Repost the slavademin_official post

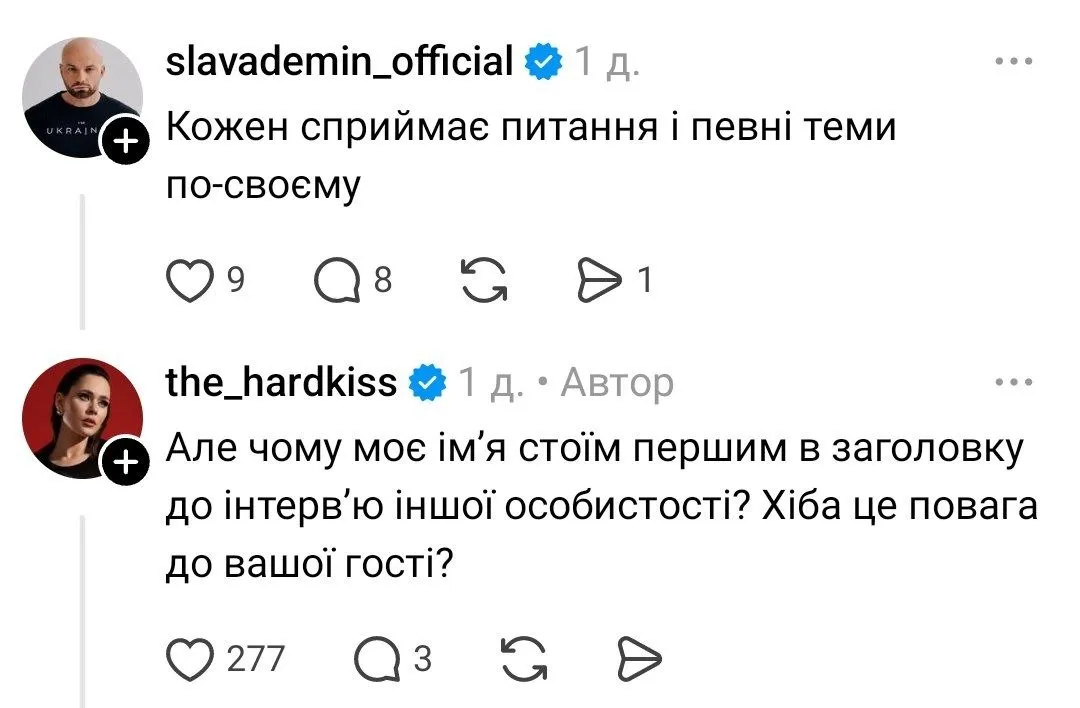click(x=483, y=281)
